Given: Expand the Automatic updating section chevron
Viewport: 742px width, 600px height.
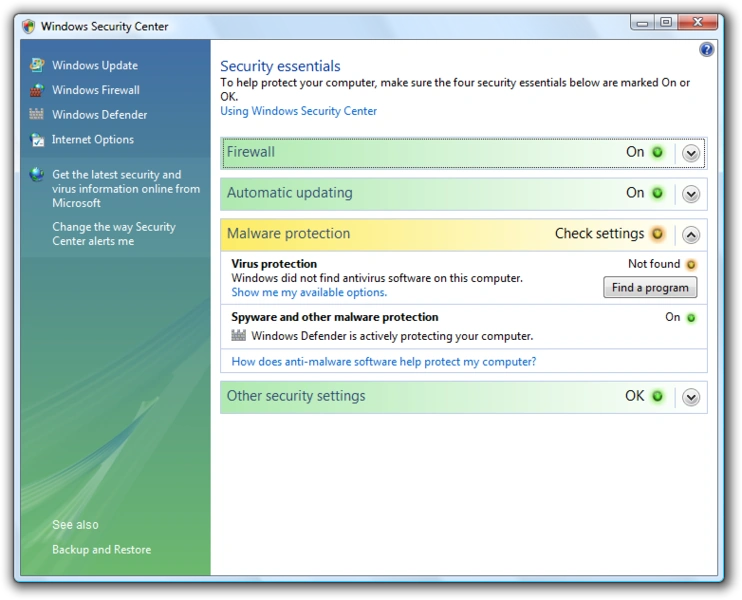Looking at the screenshot, I should (x=691, y=194).
